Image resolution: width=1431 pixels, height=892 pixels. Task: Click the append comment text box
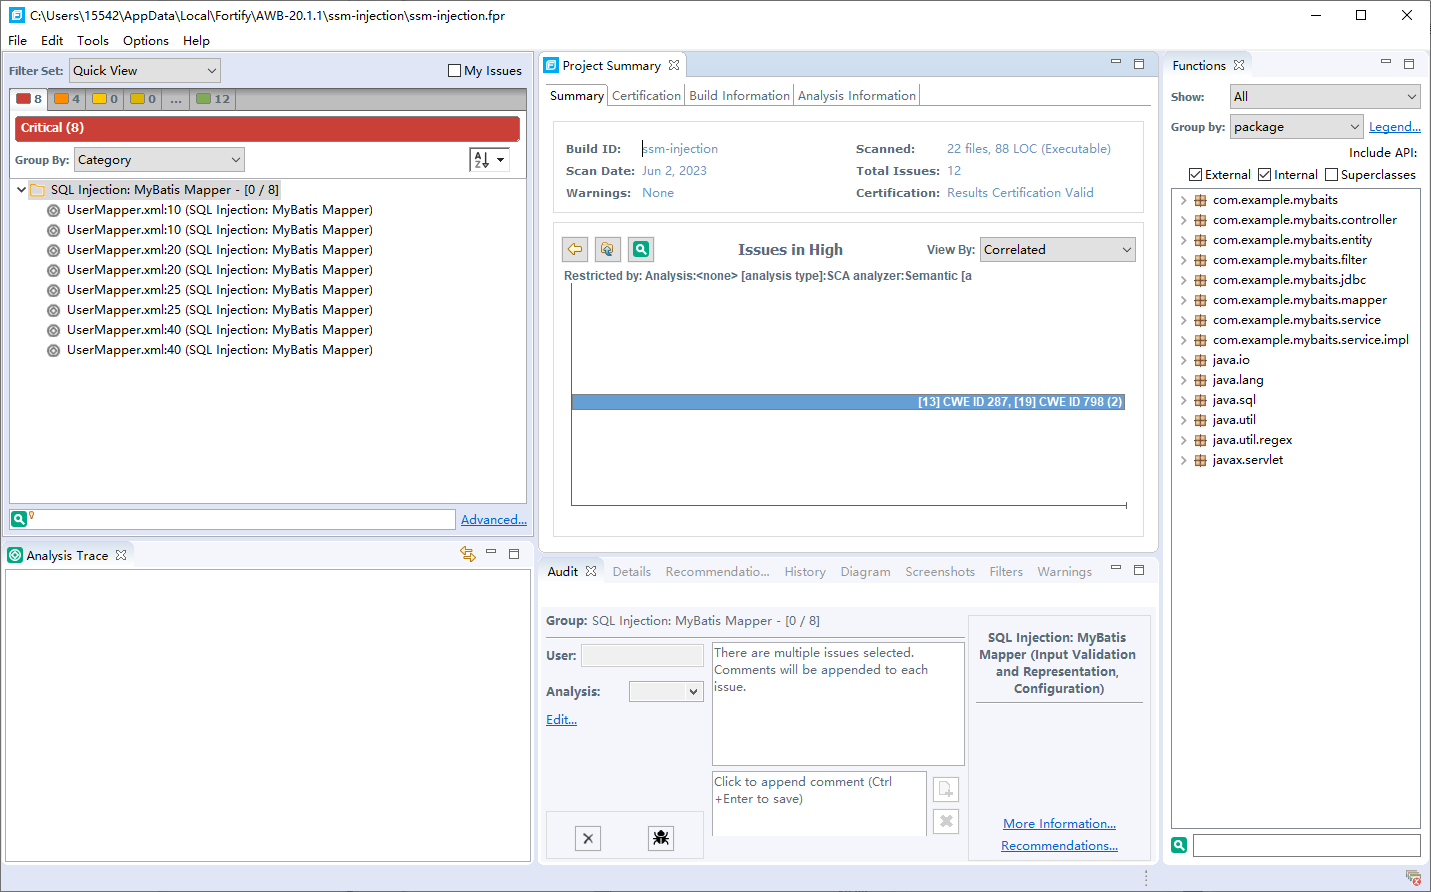[x=819, y=803]
